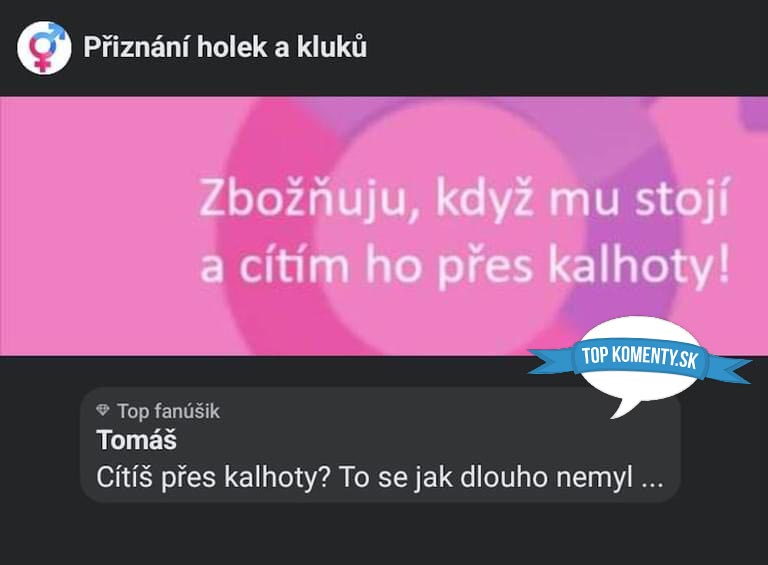Image resolution: width=768 pixels, height=565 pixels.
Task: Click the dark header bar beside the page name
Action: (x=563, y=47)
